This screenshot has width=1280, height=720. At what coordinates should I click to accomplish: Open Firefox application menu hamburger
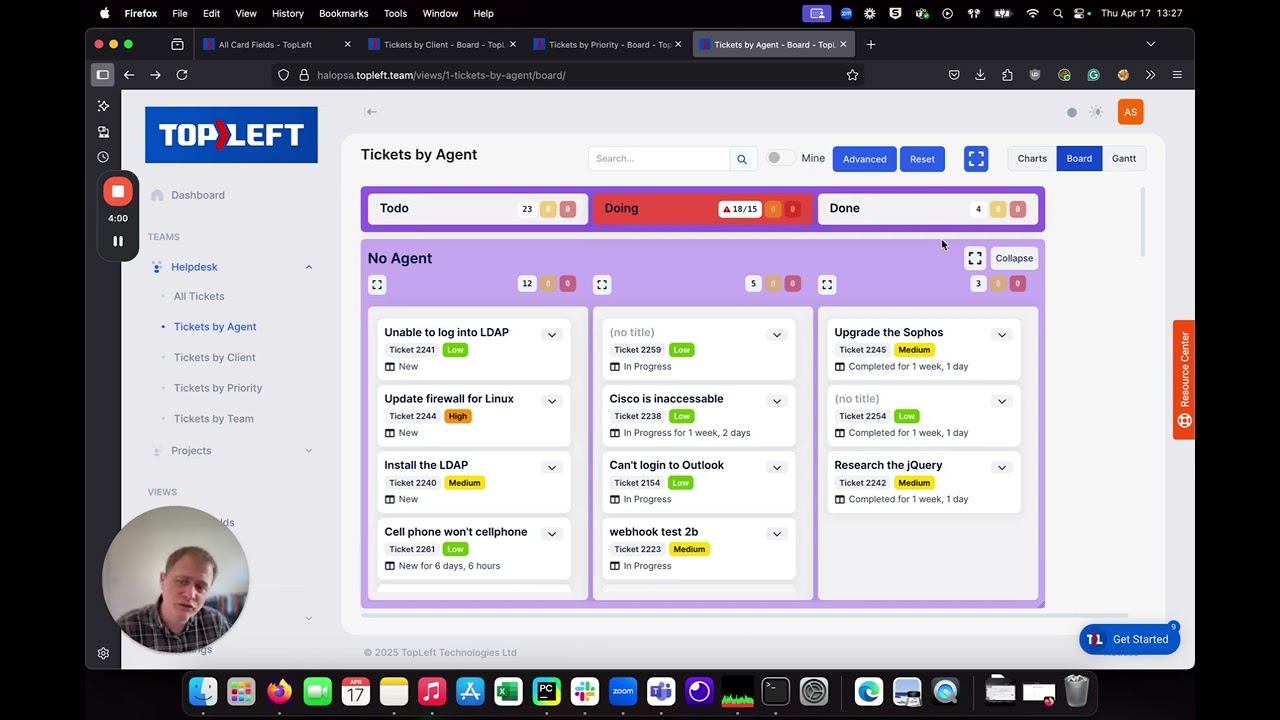(x=1177, y=75)
